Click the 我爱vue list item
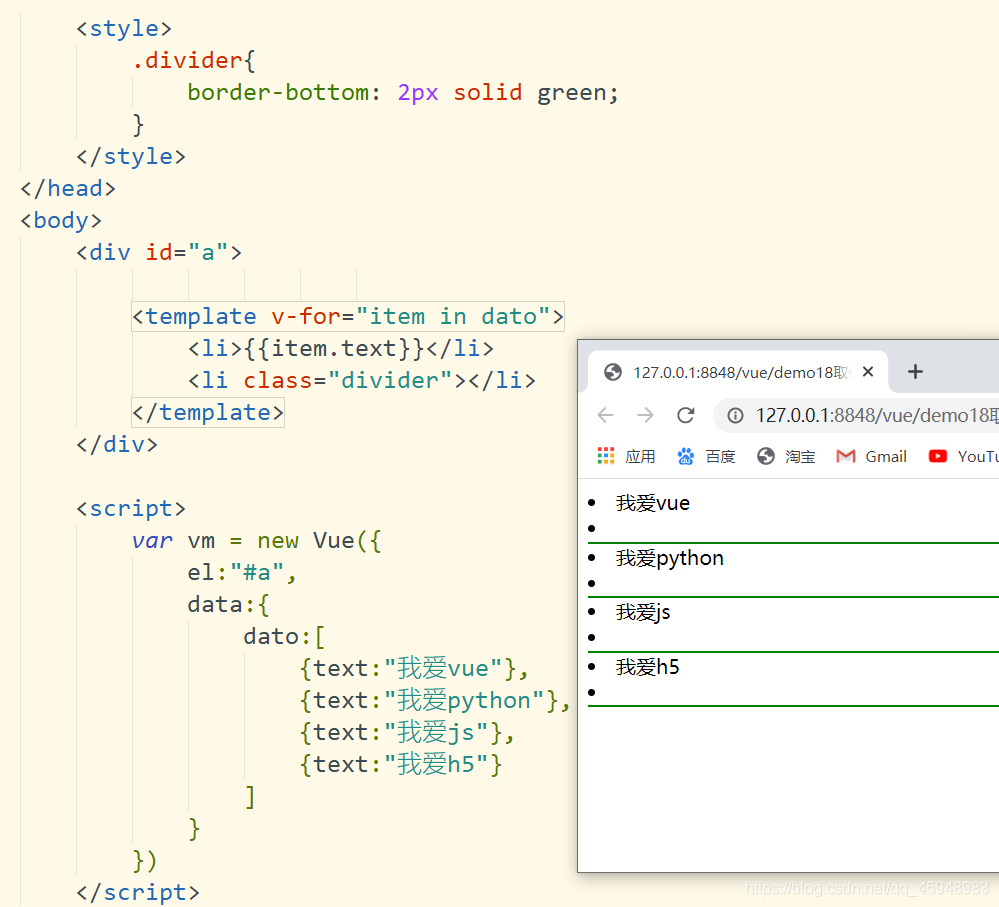The image size is (999, 907). (x=652, y=503)
